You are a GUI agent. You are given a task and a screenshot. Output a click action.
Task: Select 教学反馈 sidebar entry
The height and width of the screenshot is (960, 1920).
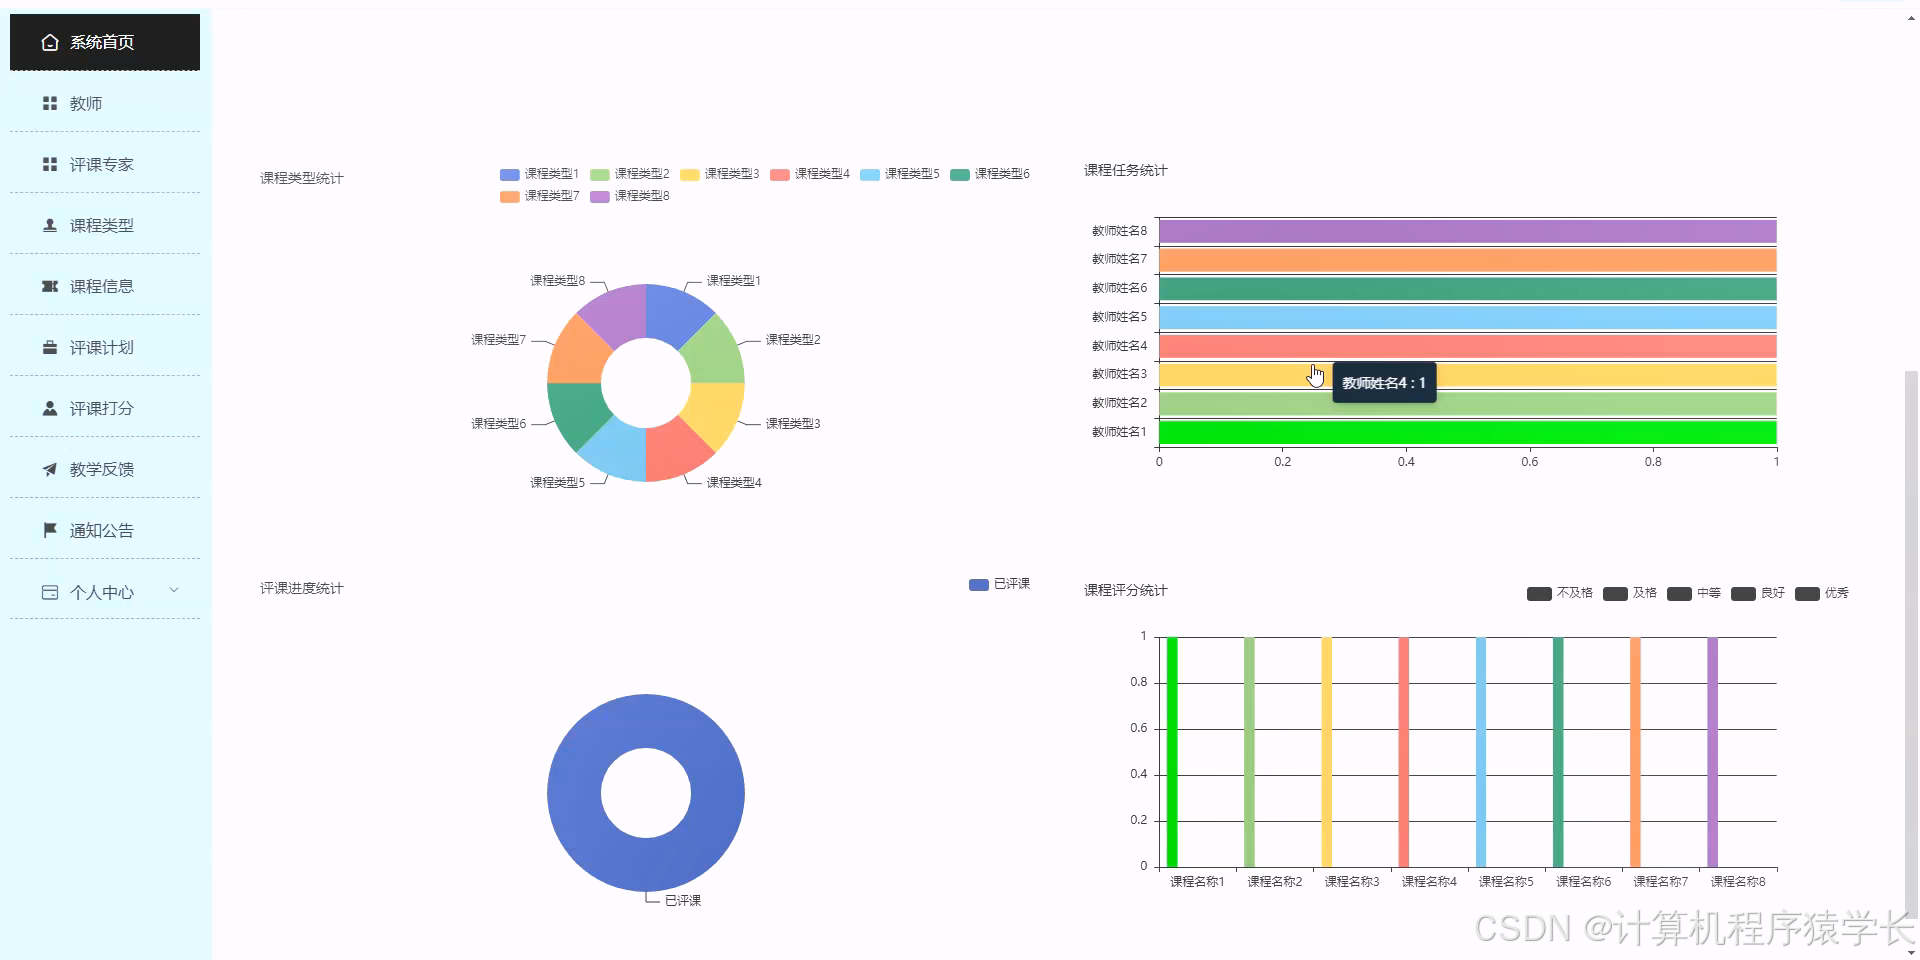point(105,469)
